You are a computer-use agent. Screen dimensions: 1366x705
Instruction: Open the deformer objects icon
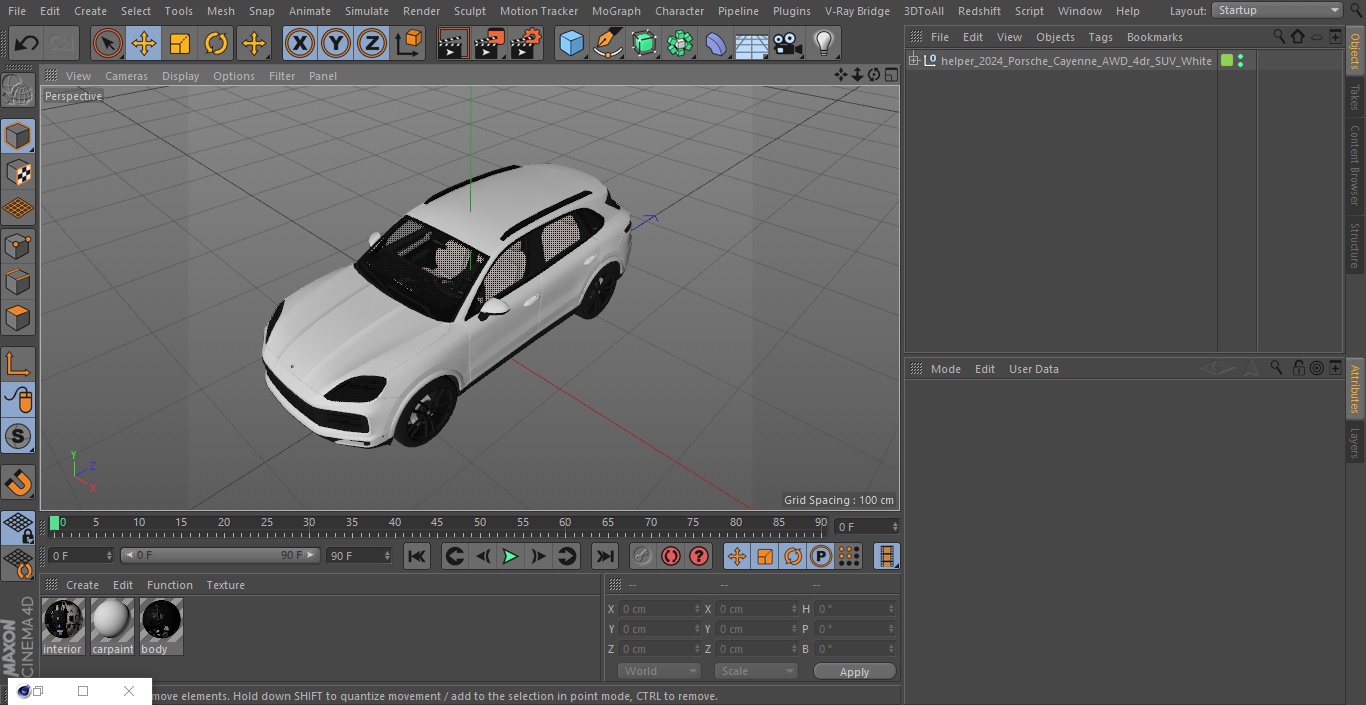click(x=716, y=44)
